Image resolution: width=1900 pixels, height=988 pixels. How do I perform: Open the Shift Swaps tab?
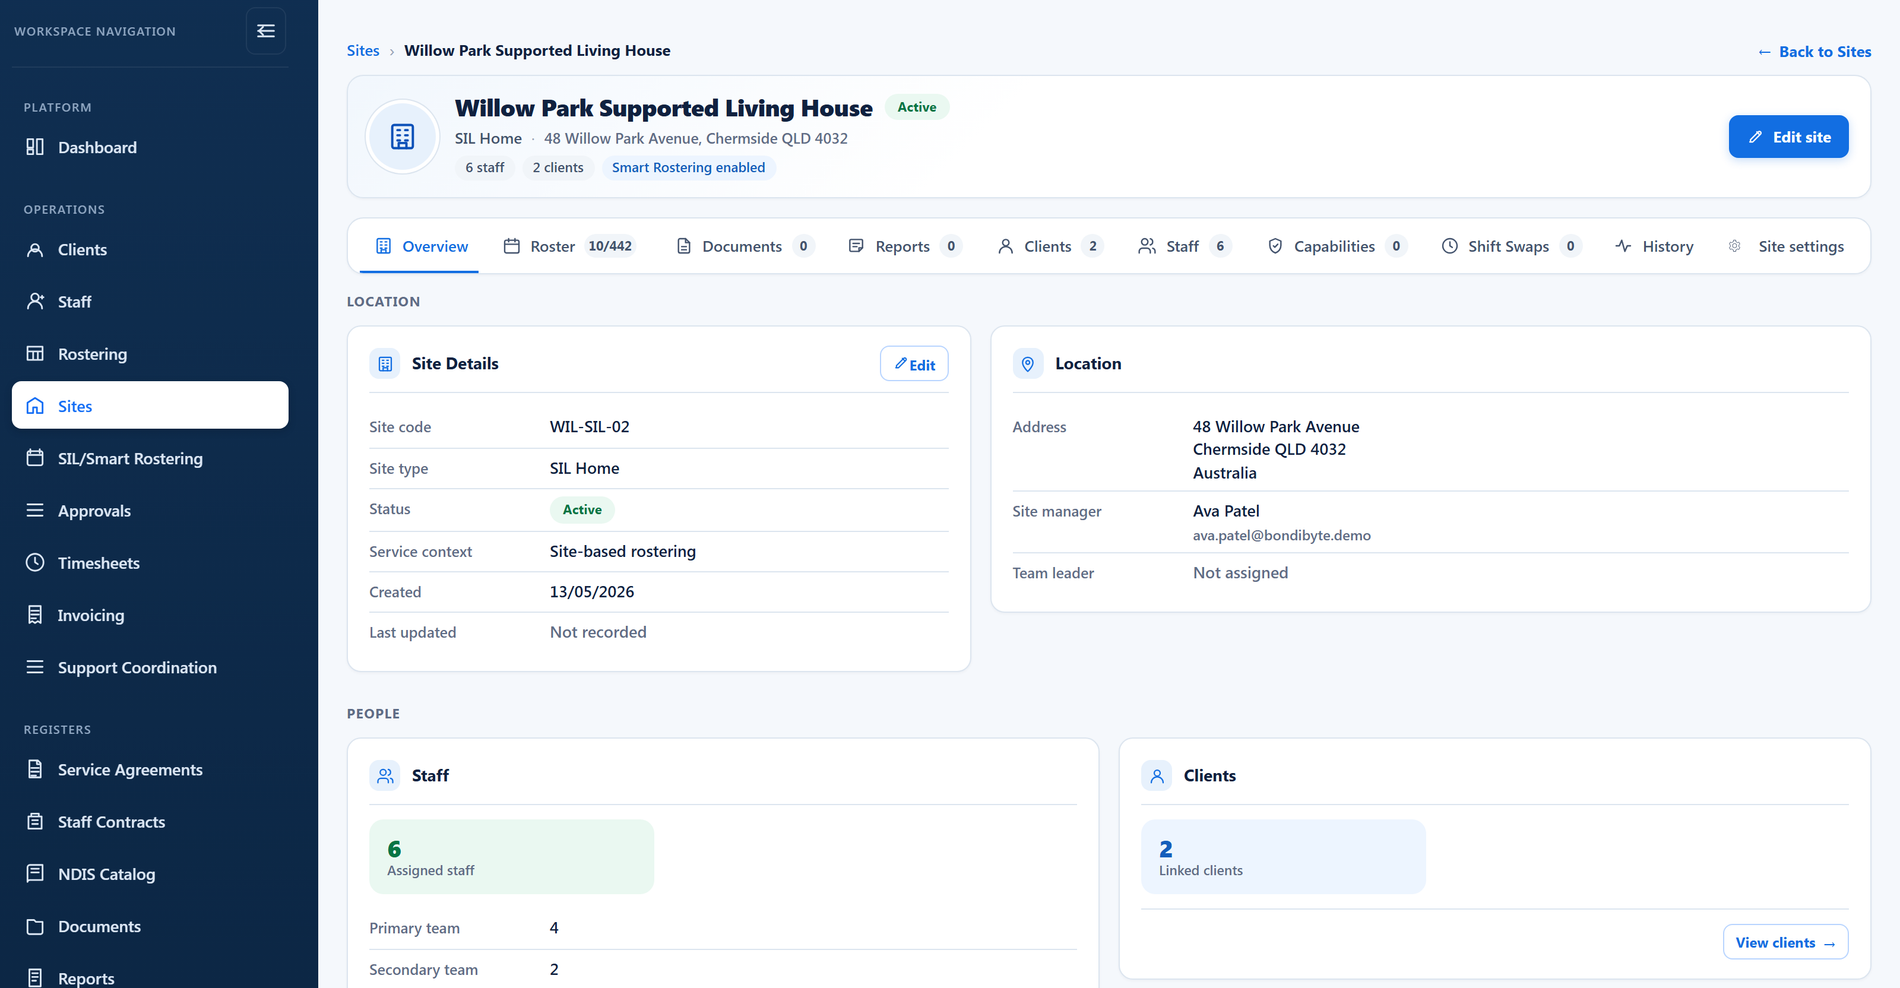[1511, 246]
